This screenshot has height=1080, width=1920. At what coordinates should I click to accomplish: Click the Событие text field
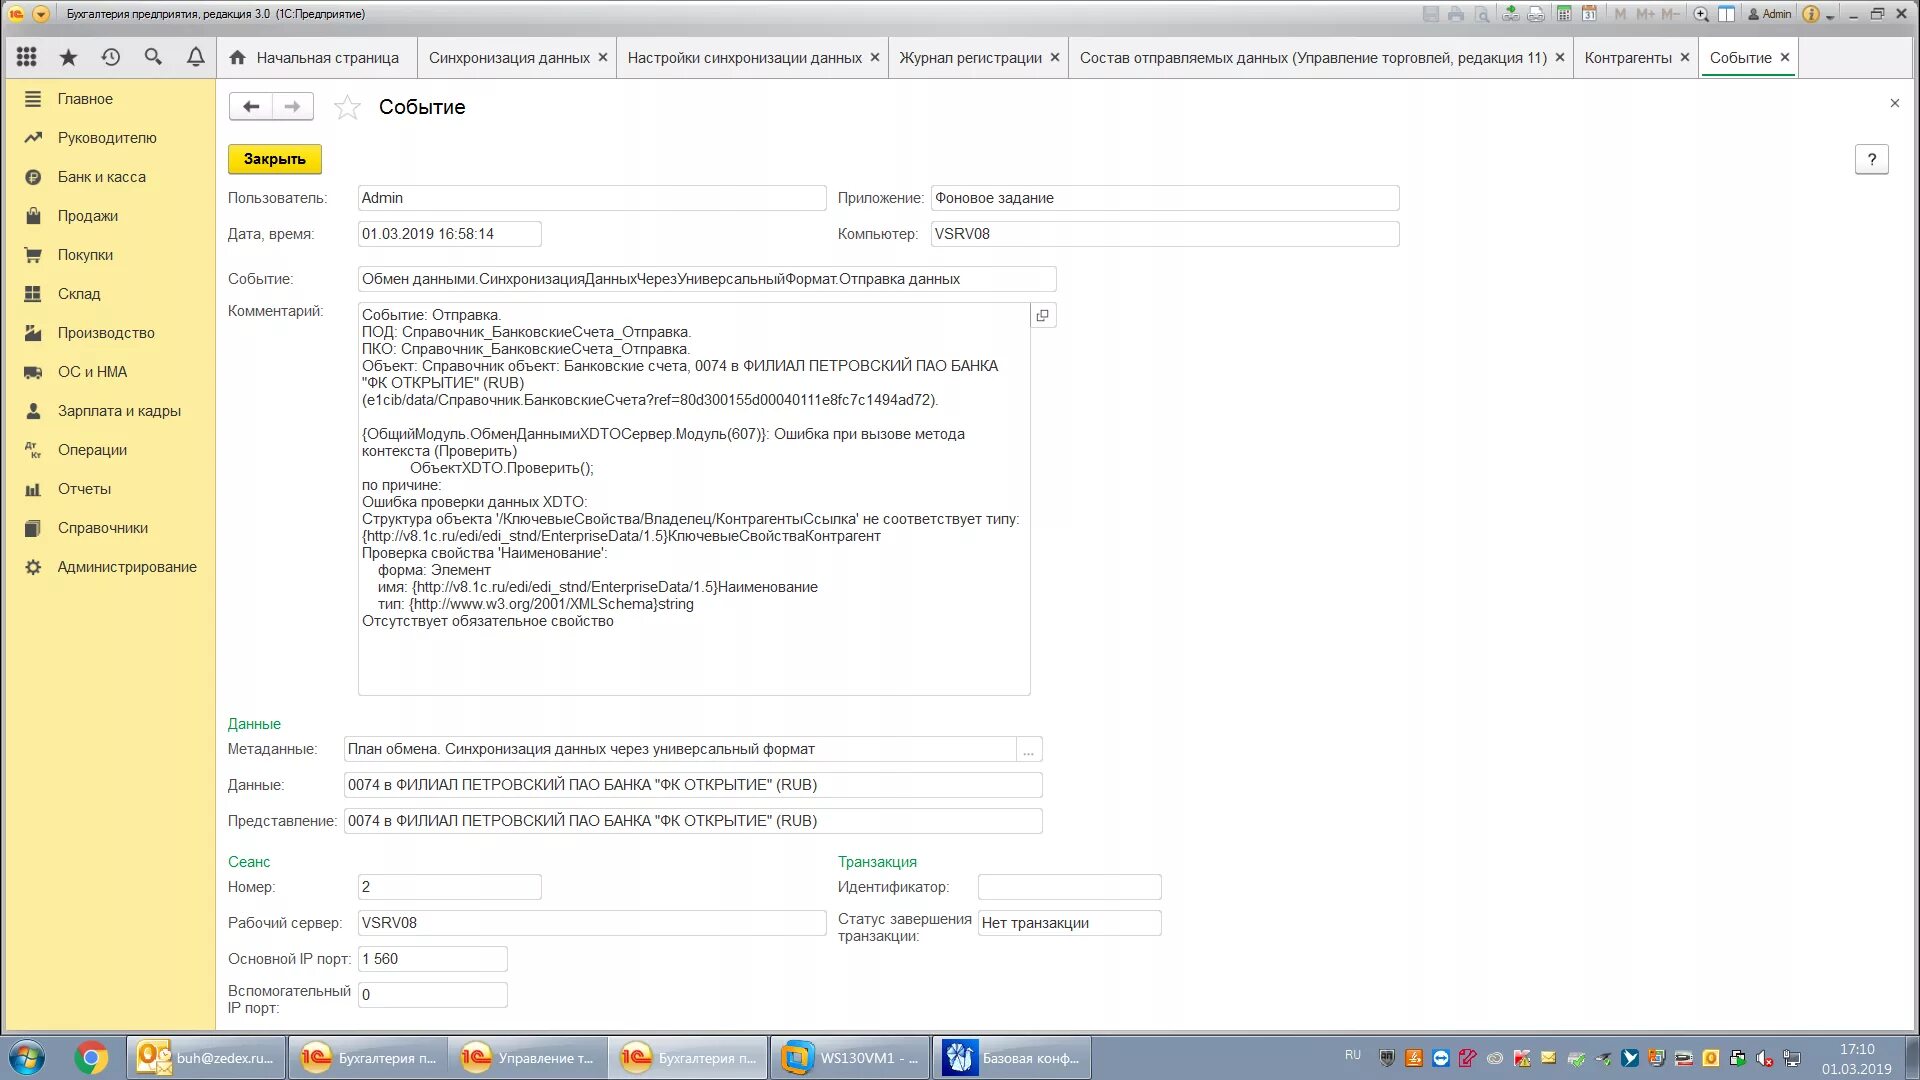706,279
